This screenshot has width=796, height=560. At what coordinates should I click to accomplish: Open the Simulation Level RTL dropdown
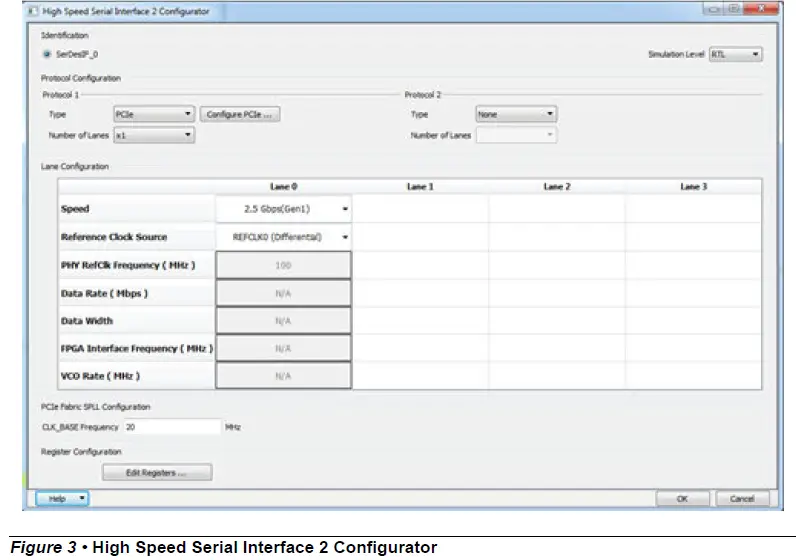(736, 54)
